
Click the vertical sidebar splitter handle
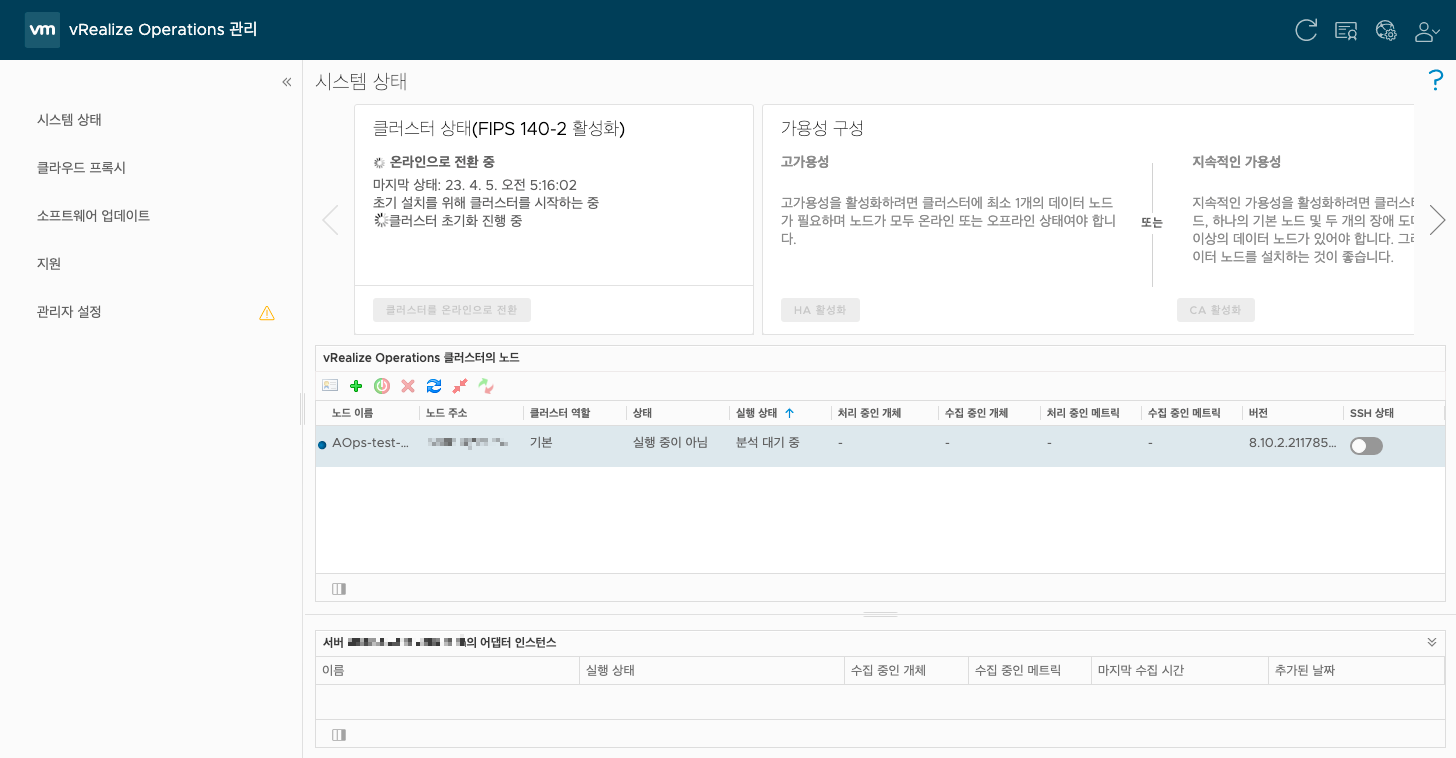coord(303,408)
